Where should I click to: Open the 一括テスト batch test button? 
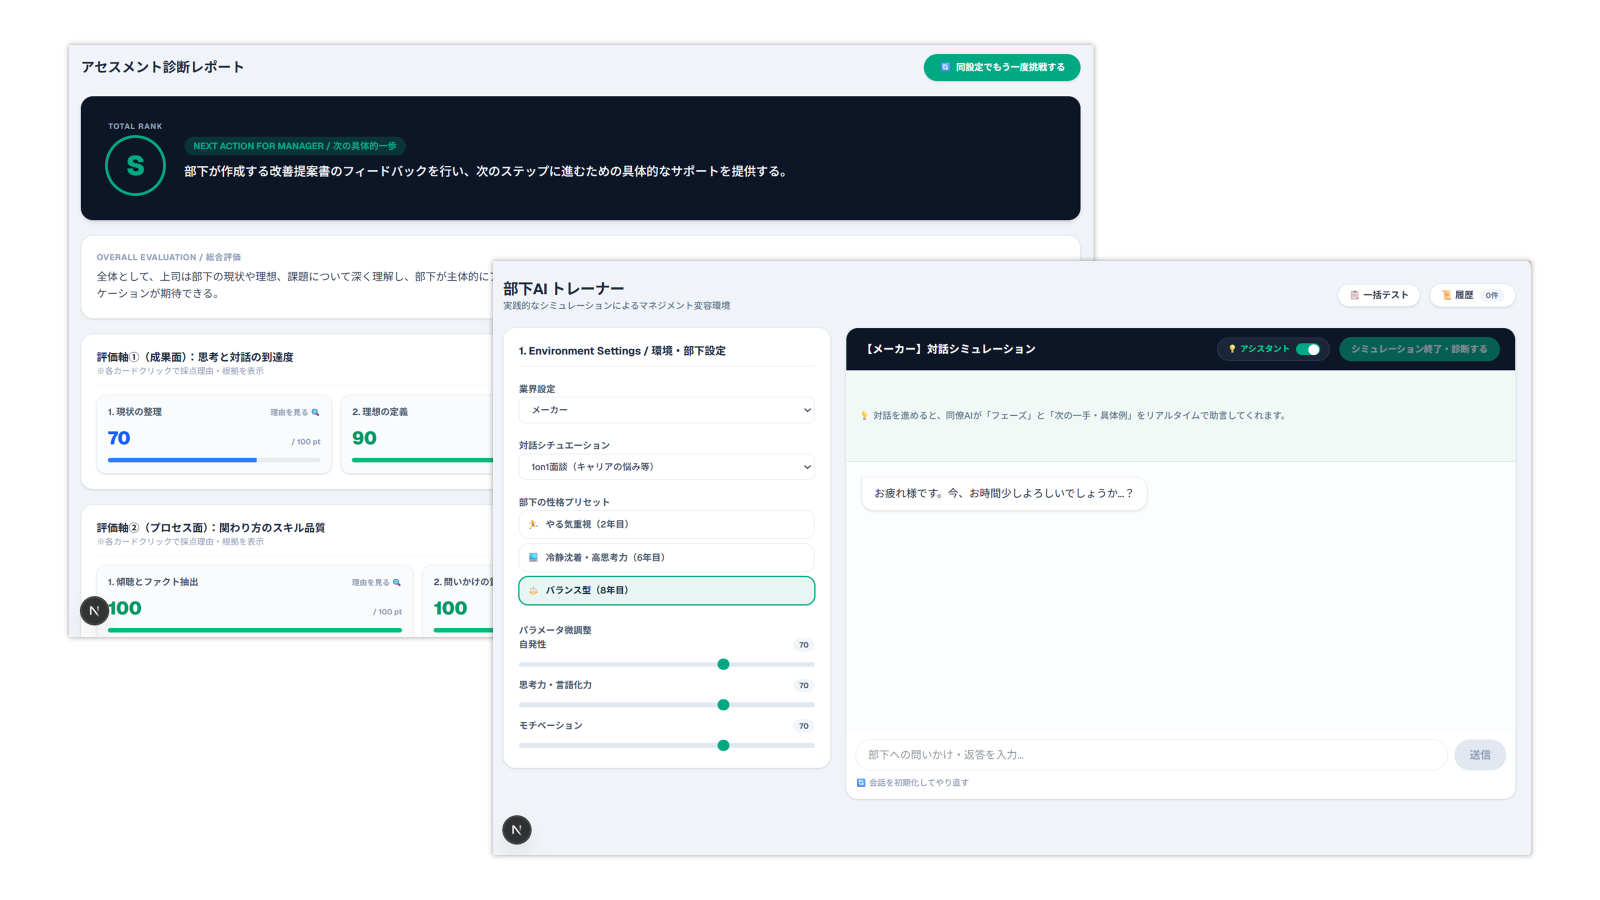click(1379, 295)
